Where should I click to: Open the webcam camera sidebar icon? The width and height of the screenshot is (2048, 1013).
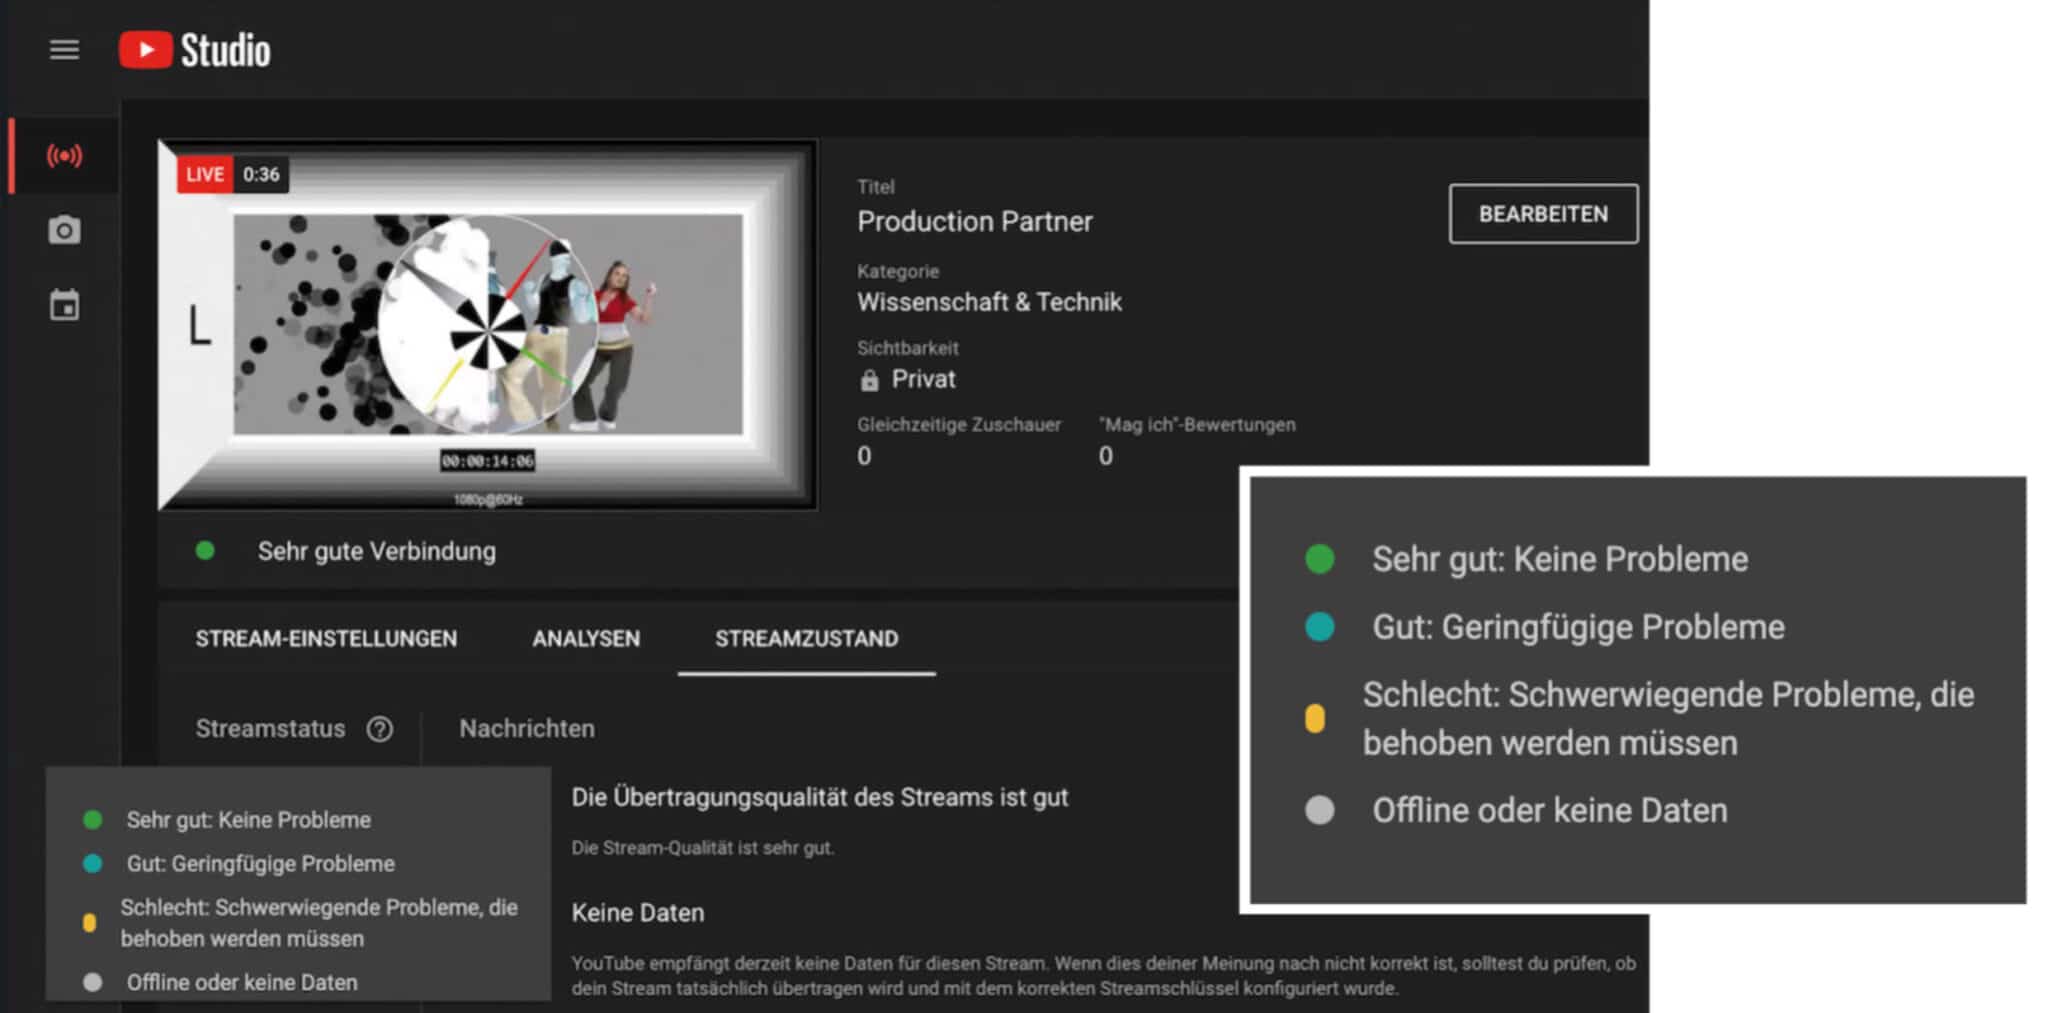[x=64, y=230]
